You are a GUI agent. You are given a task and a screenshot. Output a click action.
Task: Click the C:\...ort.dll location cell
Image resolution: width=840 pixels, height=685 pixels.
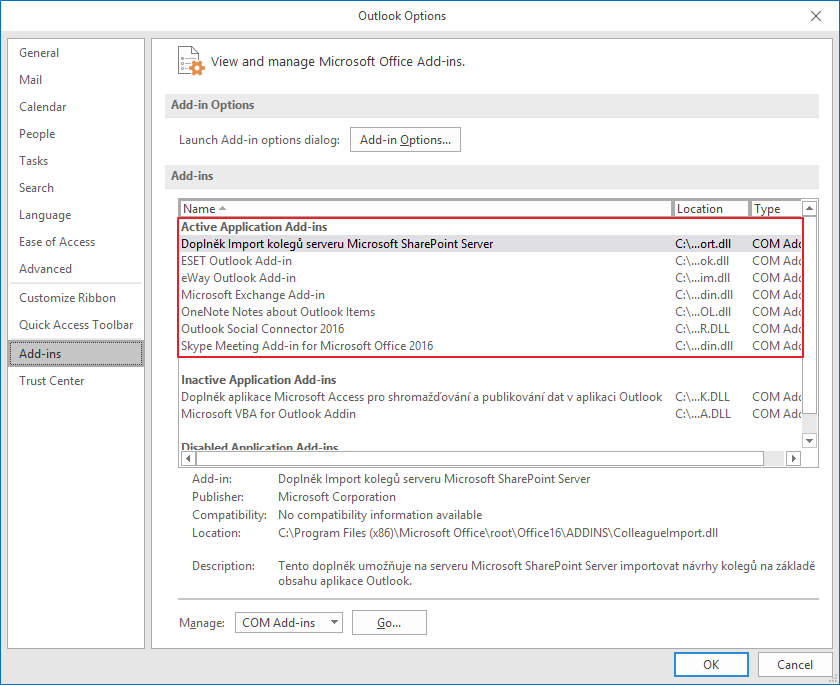[703, 244]
